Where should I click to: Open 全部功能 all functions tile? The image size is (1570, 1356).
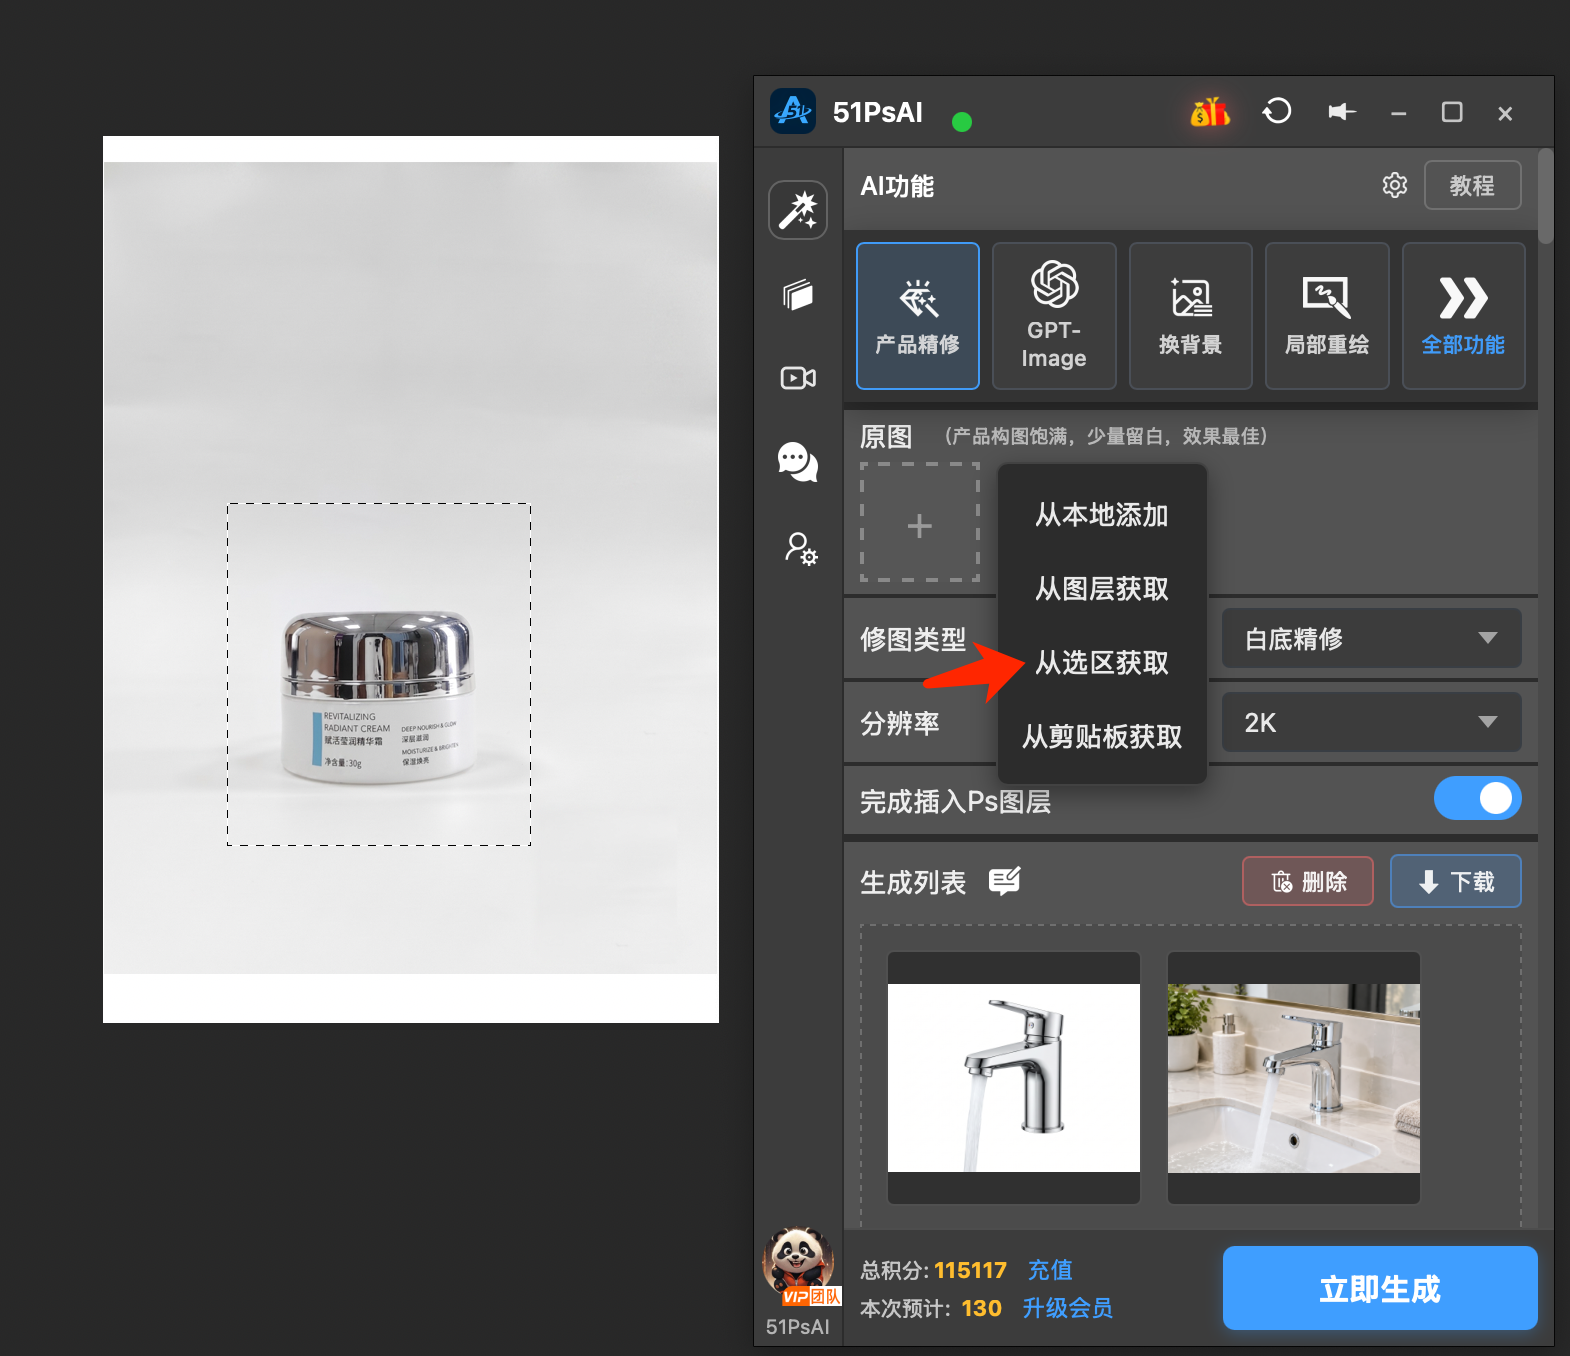coord(1463,316)
